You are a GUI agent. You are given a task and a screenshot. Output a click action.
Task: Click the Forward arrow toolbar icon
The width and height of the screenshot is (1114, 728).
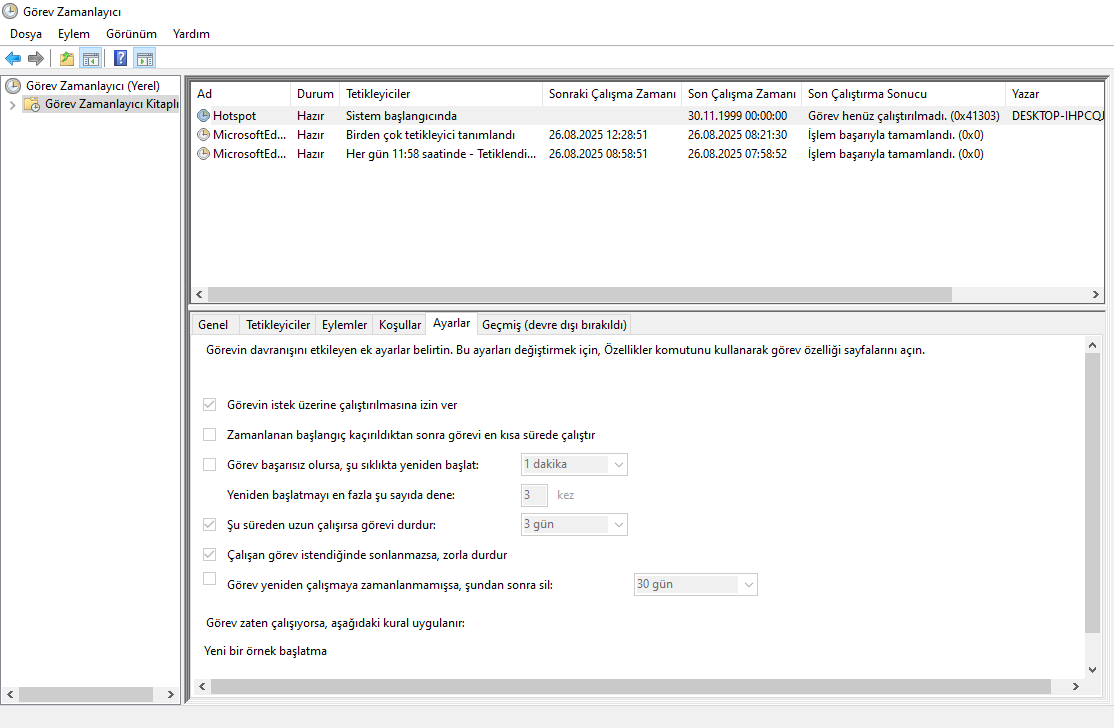(x=36, y=58)
